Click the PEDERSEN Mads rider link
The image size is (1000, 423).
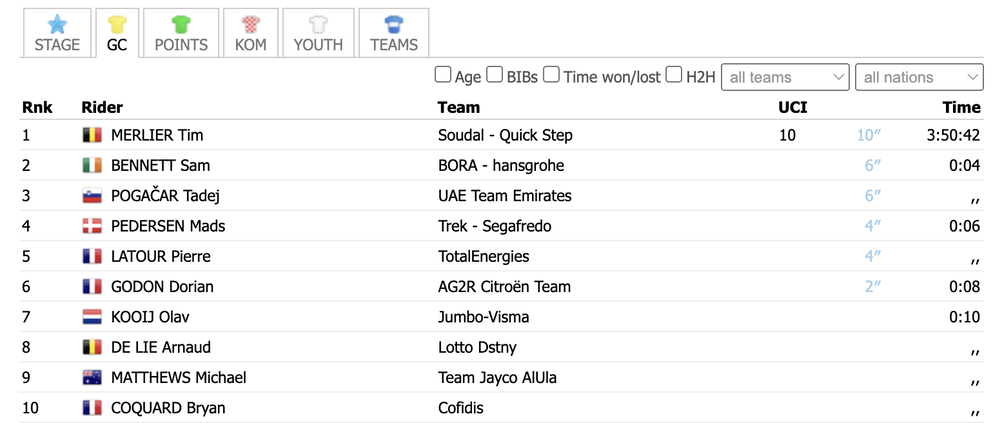(x=168, y=226)
